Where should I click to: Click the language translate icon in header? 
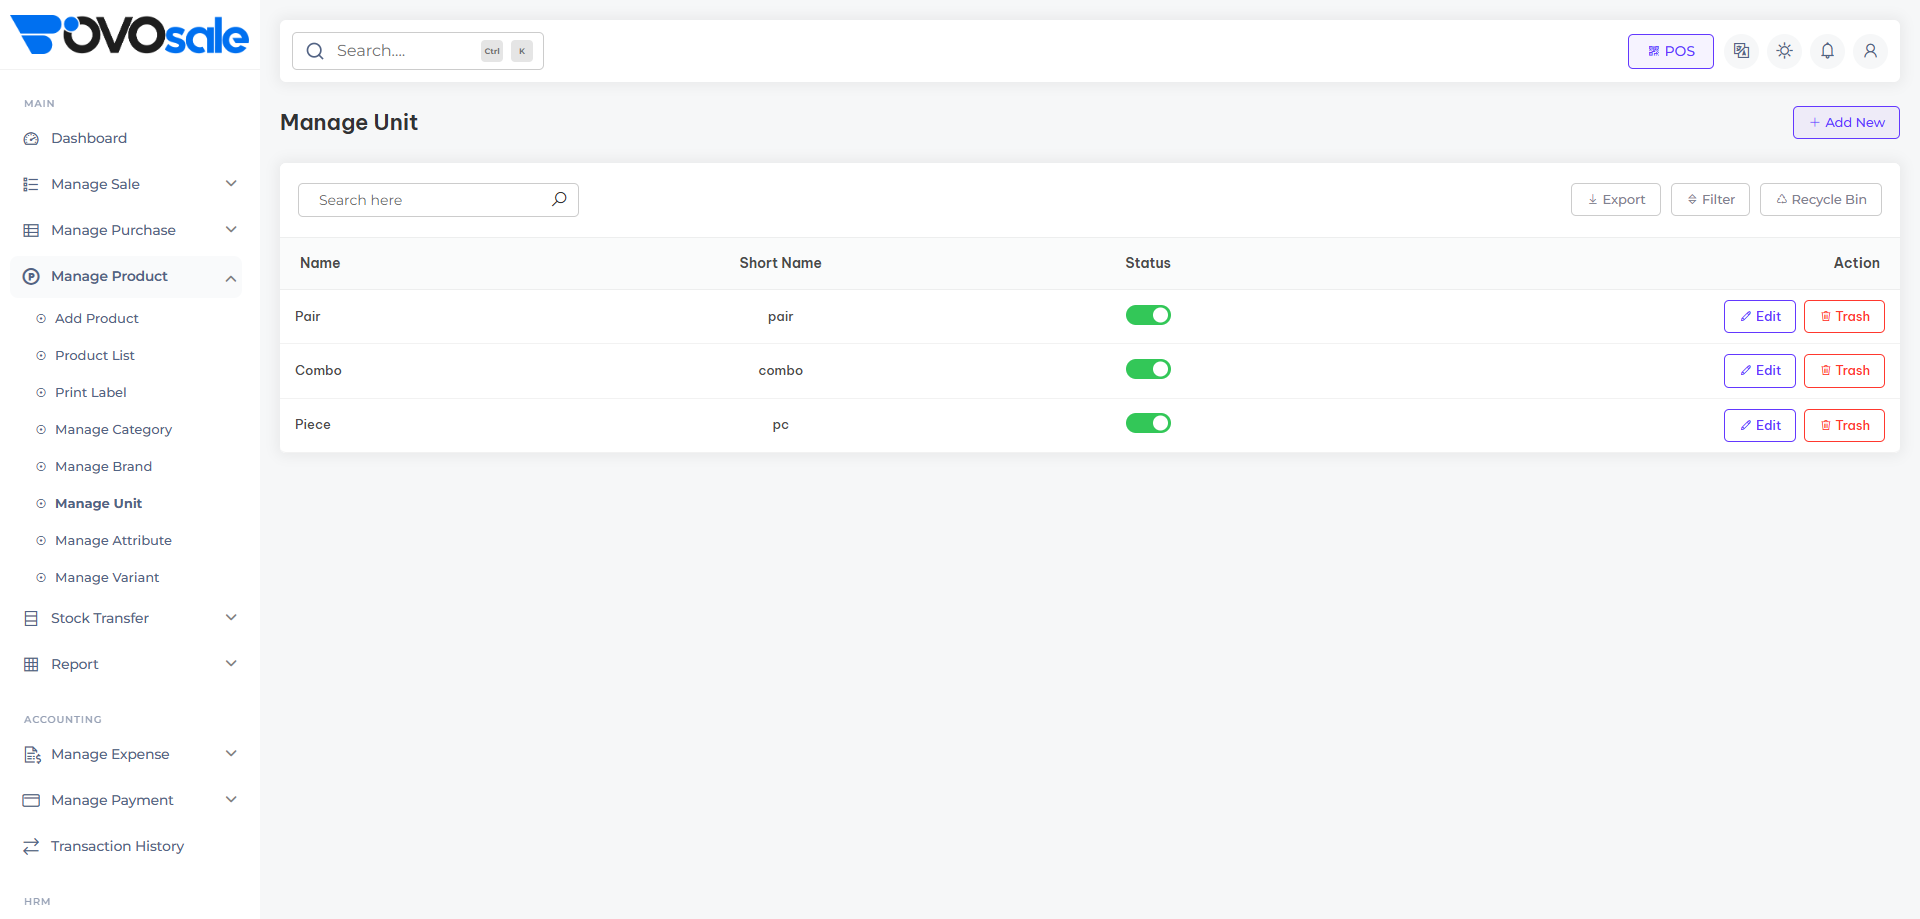click(1741, 51)
